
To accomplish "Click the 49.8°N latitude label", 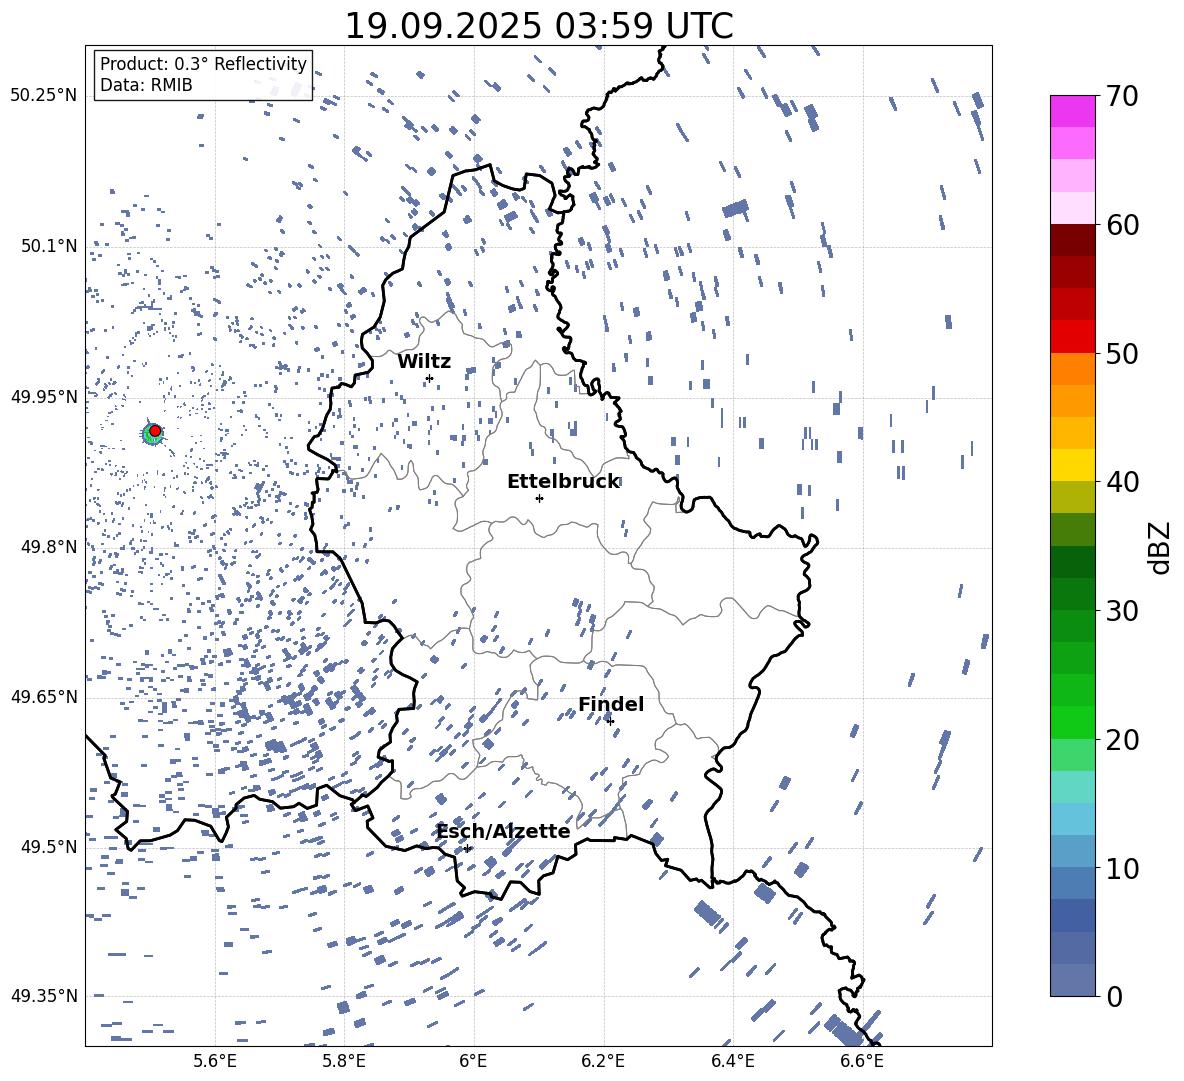I will 48,547.
